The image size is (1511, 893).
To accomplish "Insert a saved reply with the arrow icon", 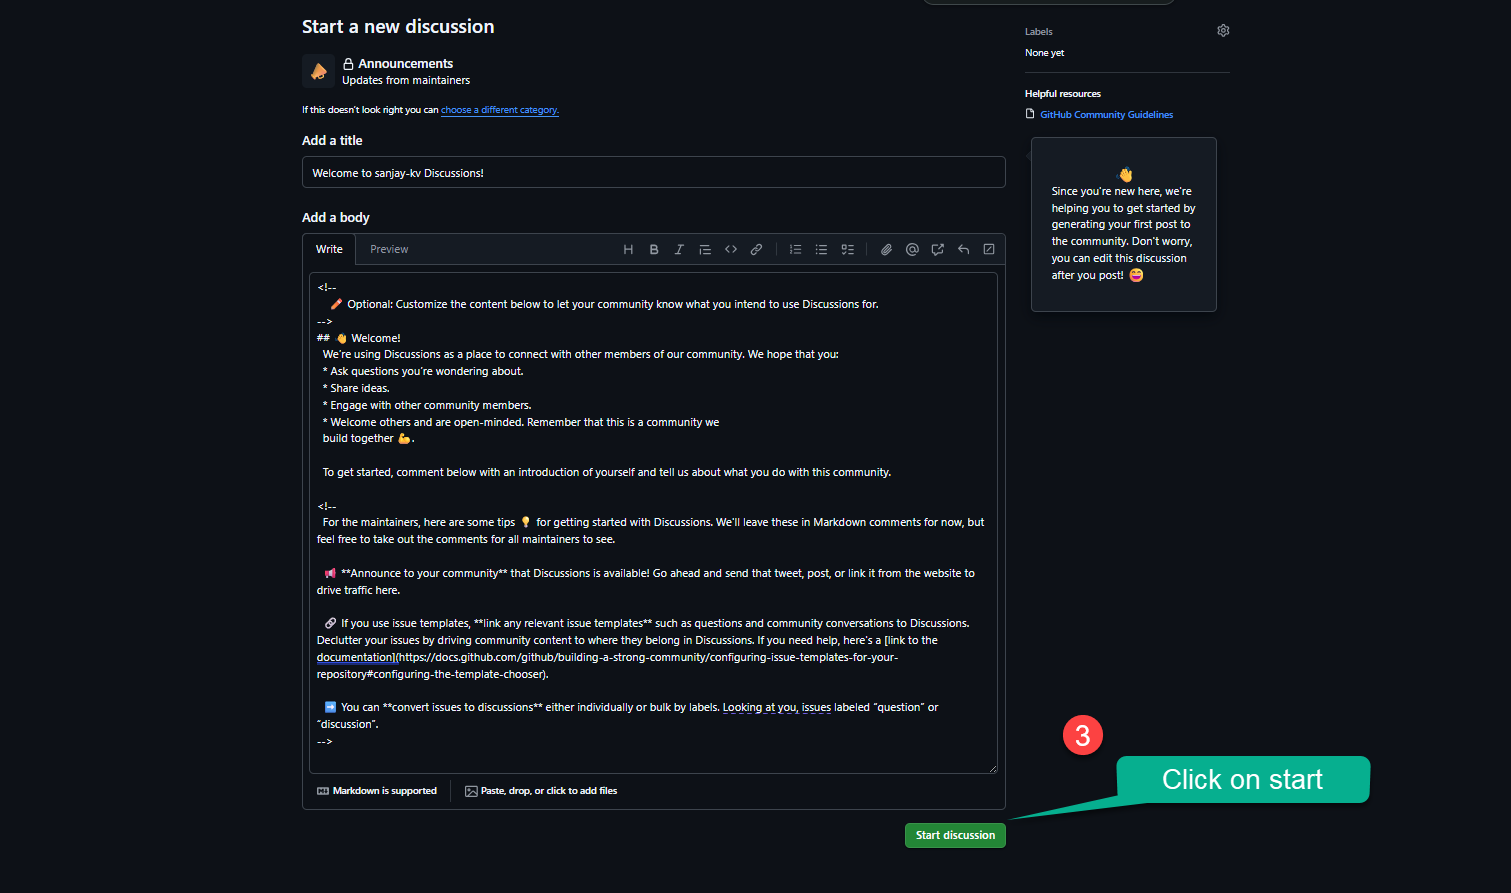I will (x=963, y=250).
